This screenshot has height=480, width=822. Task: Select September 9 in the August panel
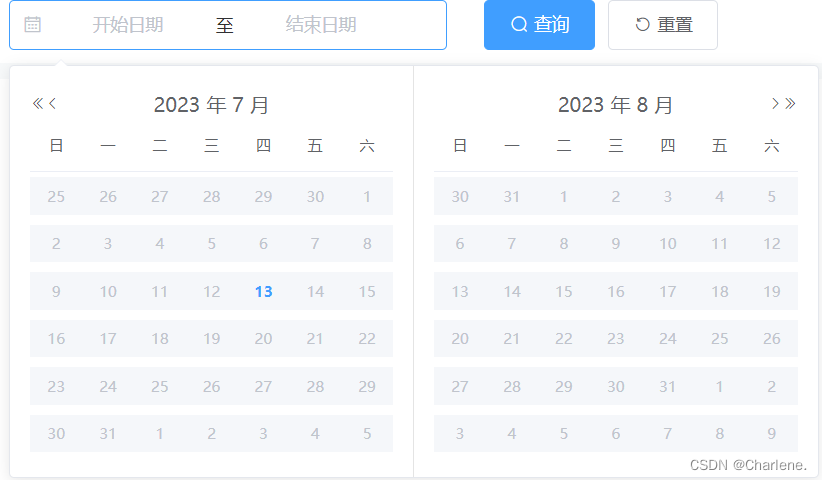point(772,433)
